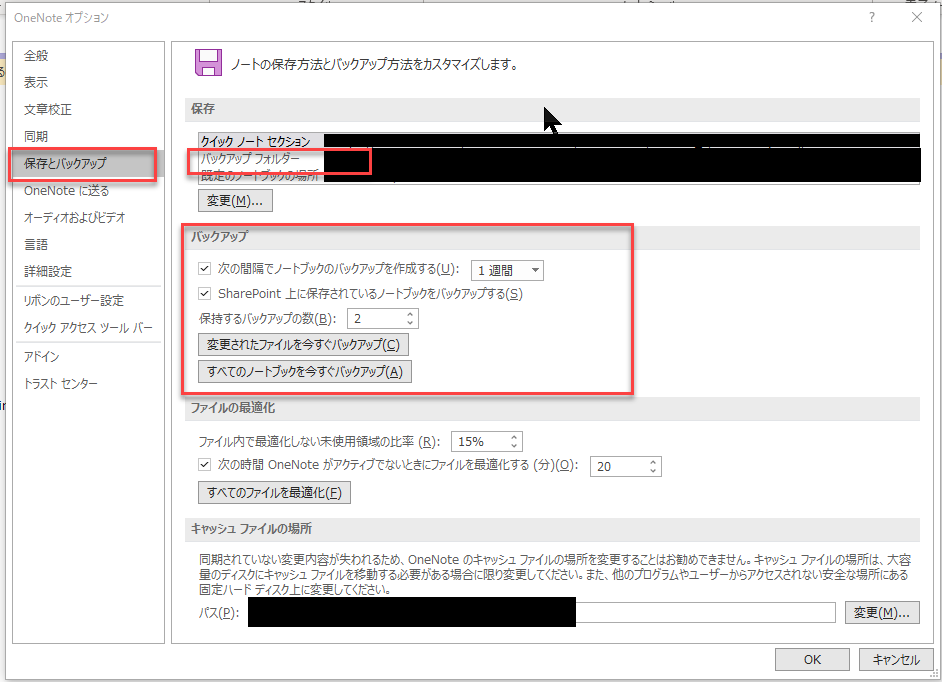The width and height of the screenshot is (942, 682).
Task: Click 変更(M) under the save locations list
Action: [x=236, y=201]
